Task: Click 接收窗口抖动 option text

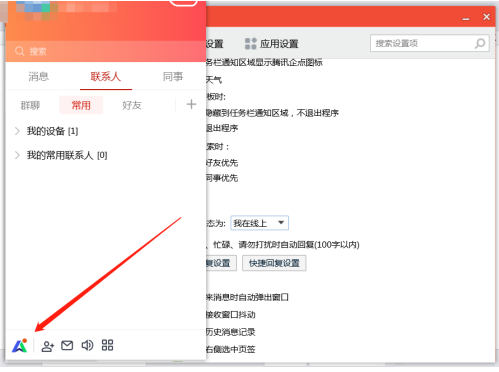Action: click(231, 315)
